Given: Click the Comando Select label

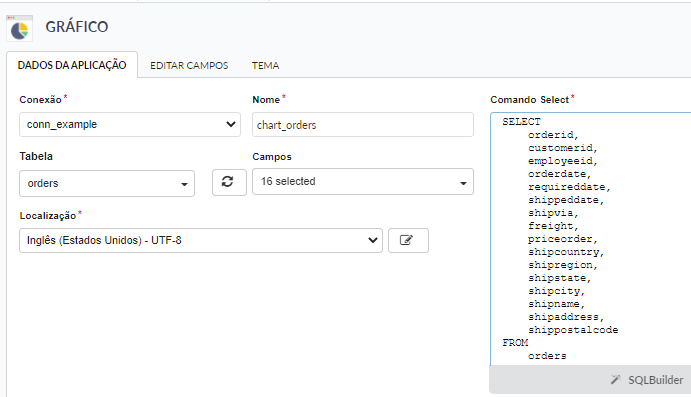Looking at the screenshot, I should pyautogui.click(x=529, y=100).
